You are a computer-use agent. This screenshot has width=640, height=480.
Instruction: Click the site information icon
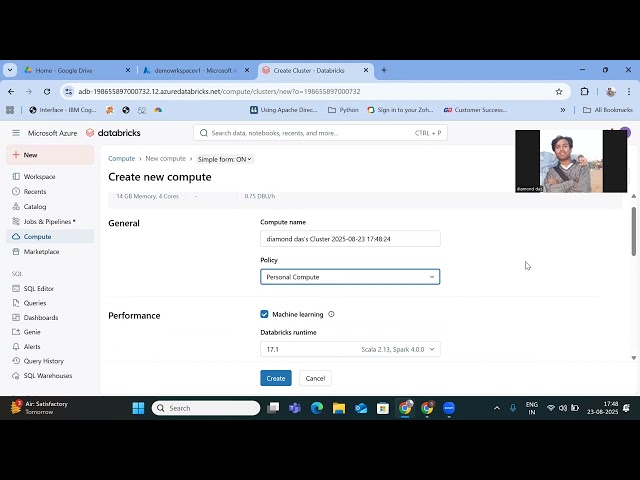(69, 91)
